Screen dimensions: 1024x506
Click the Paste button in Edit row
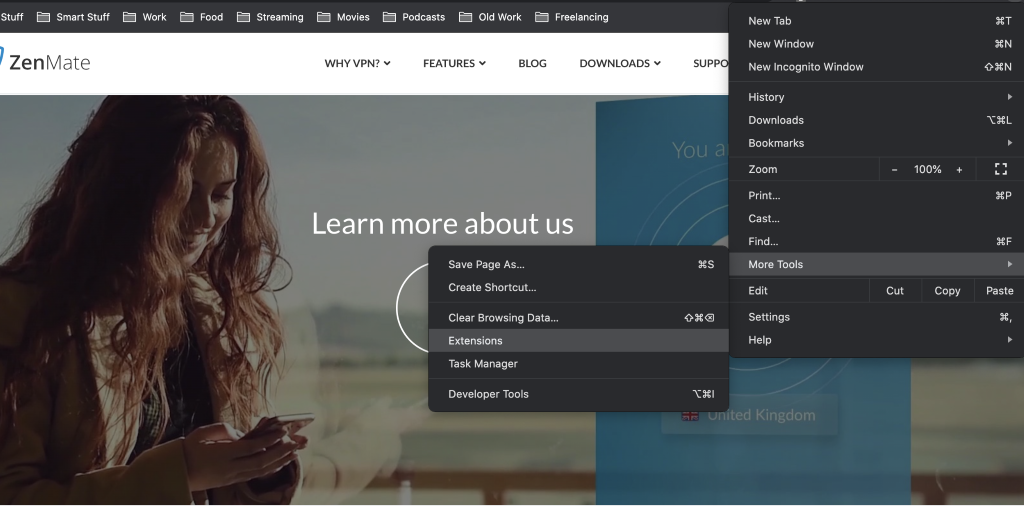click(x=999, y=291)
